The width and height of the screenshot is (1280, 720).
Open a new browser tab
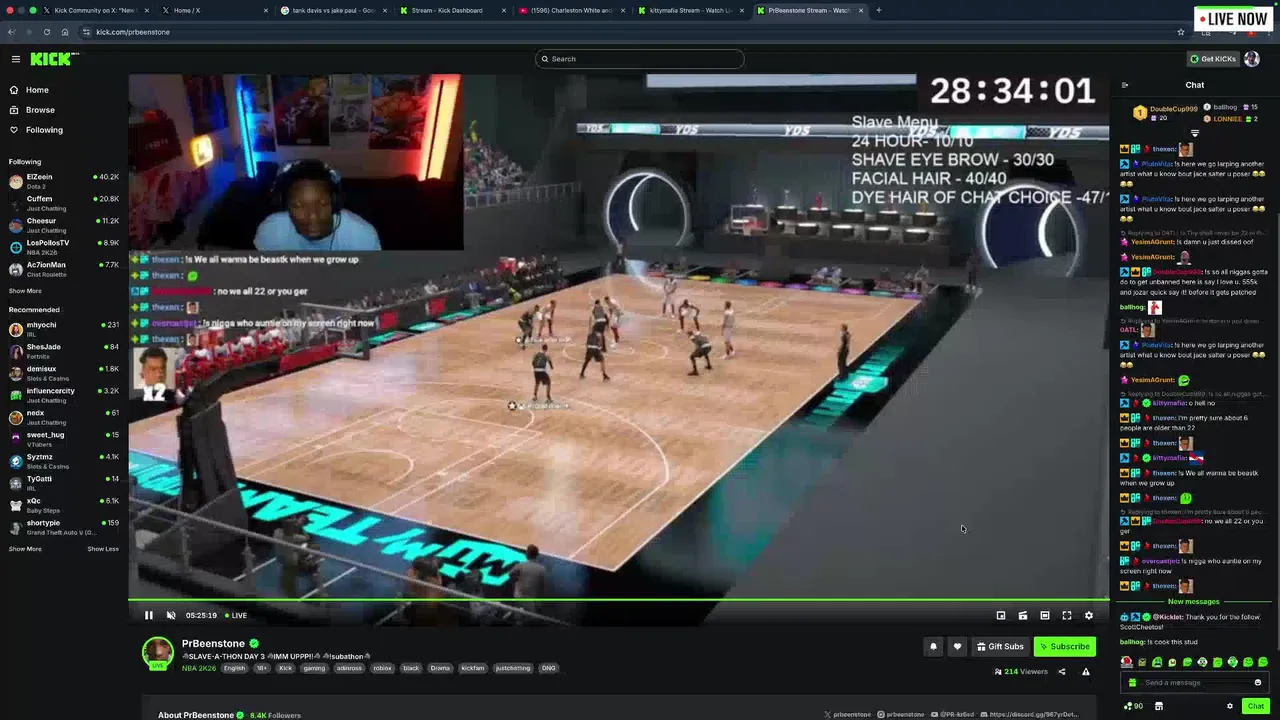[878, 10]
